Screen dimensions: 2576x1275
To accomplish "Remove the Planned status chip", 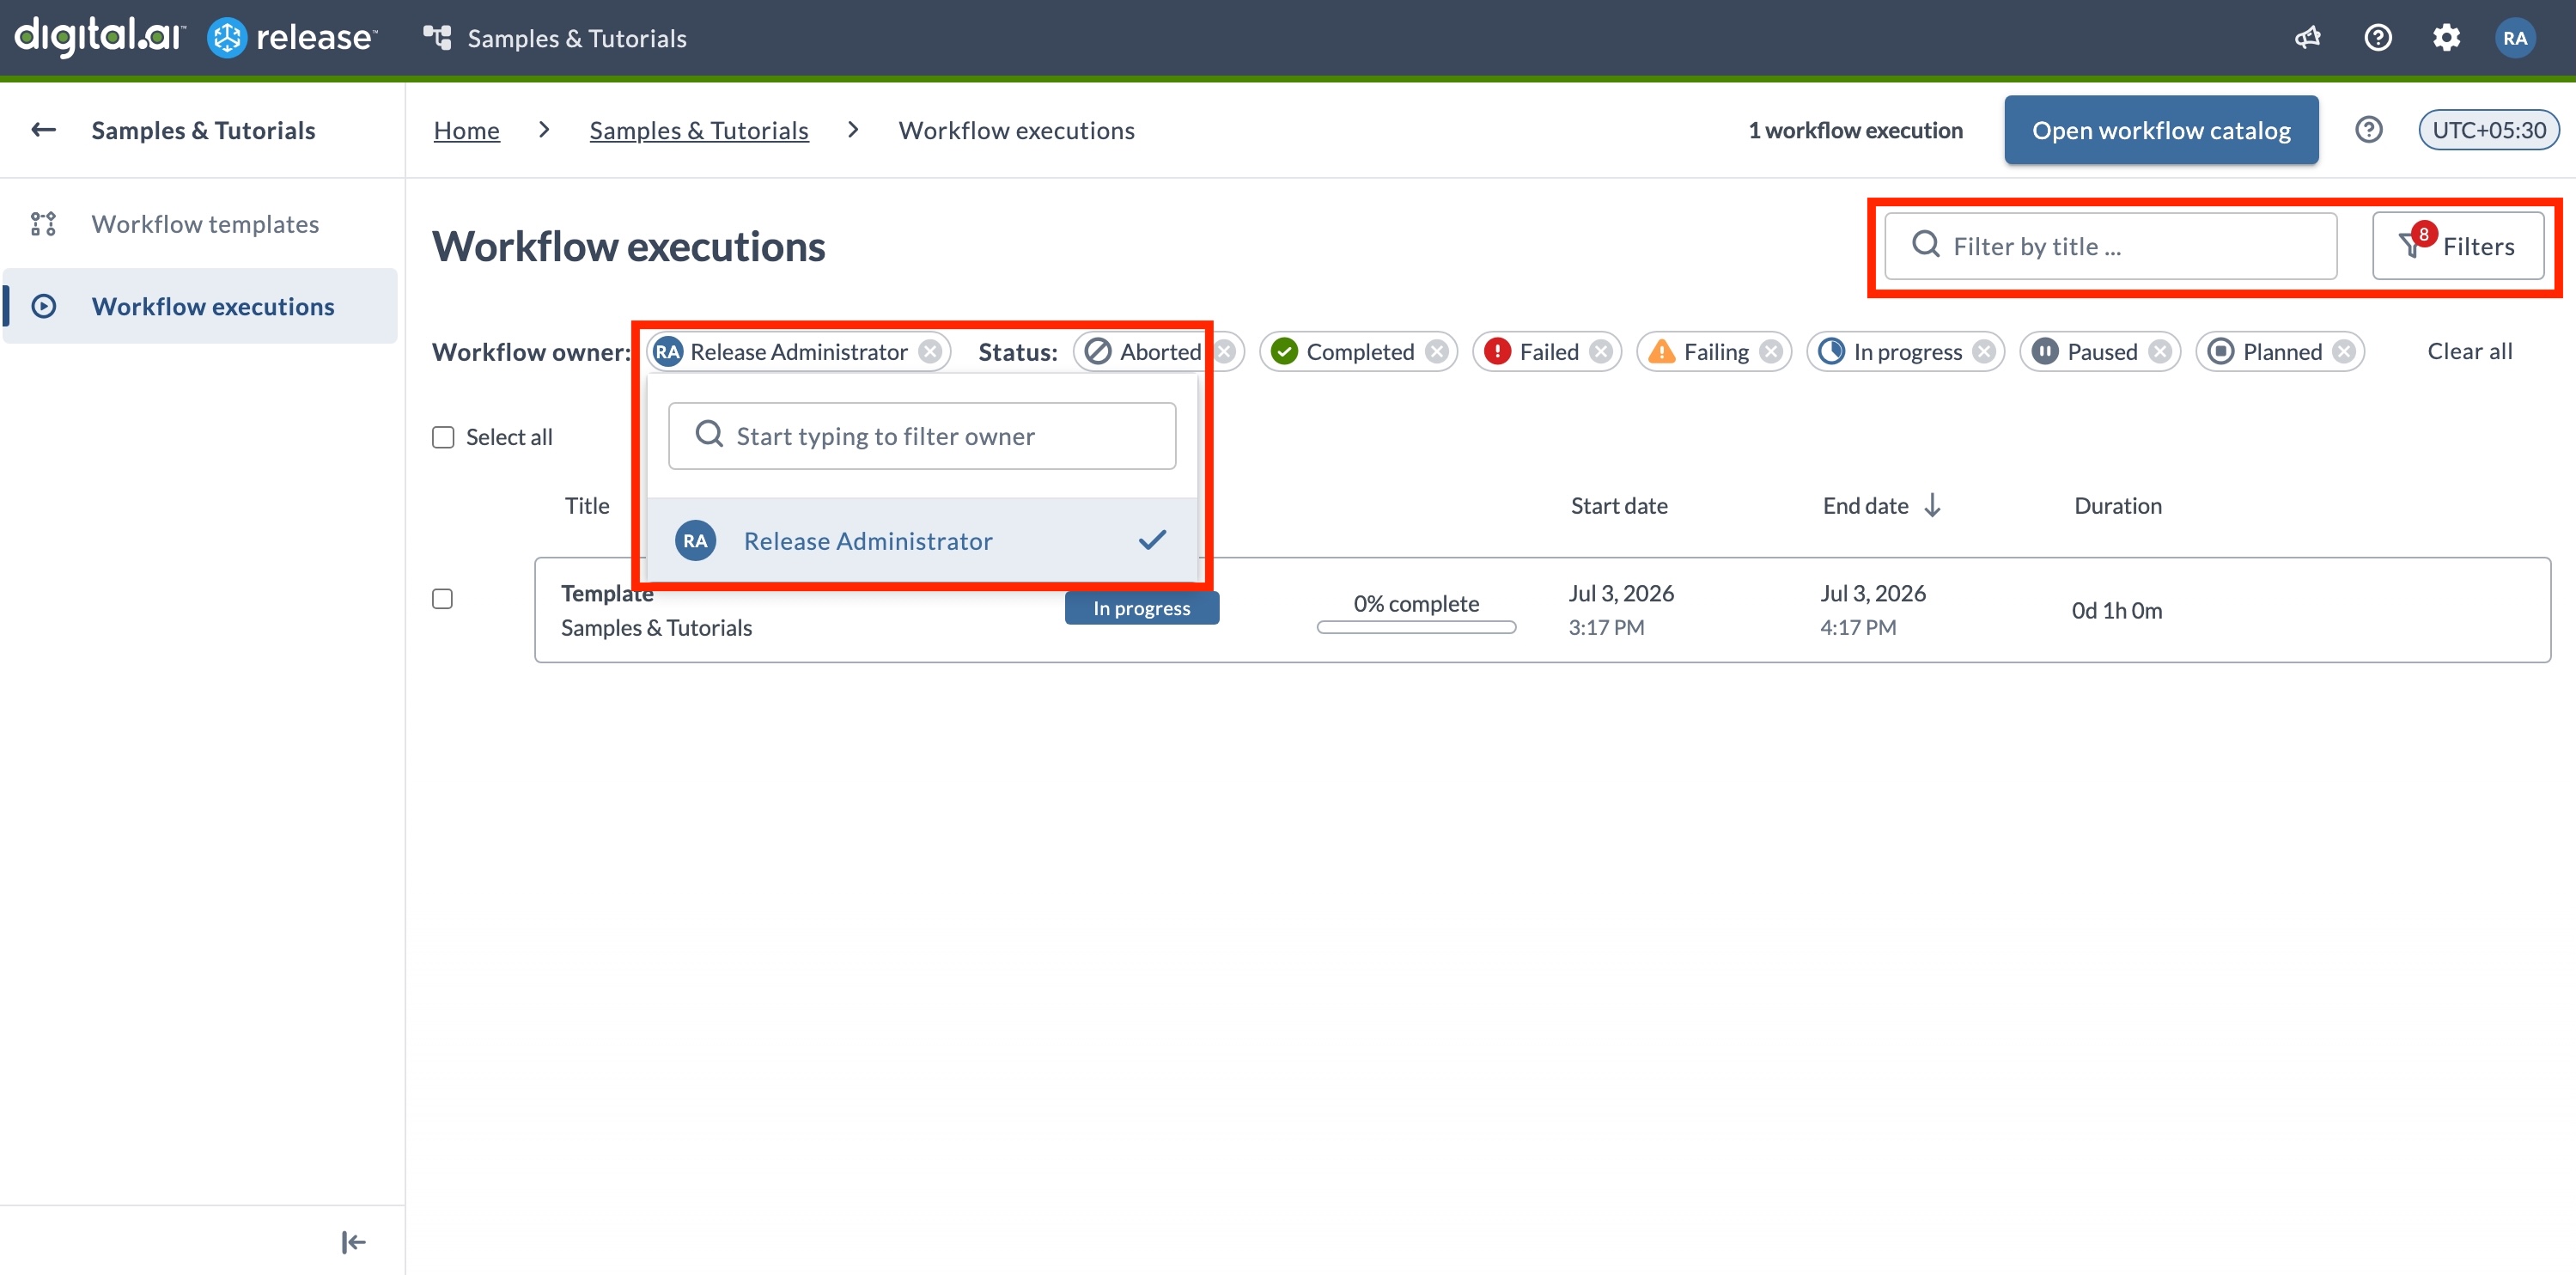I will [x=2344, y=352].
